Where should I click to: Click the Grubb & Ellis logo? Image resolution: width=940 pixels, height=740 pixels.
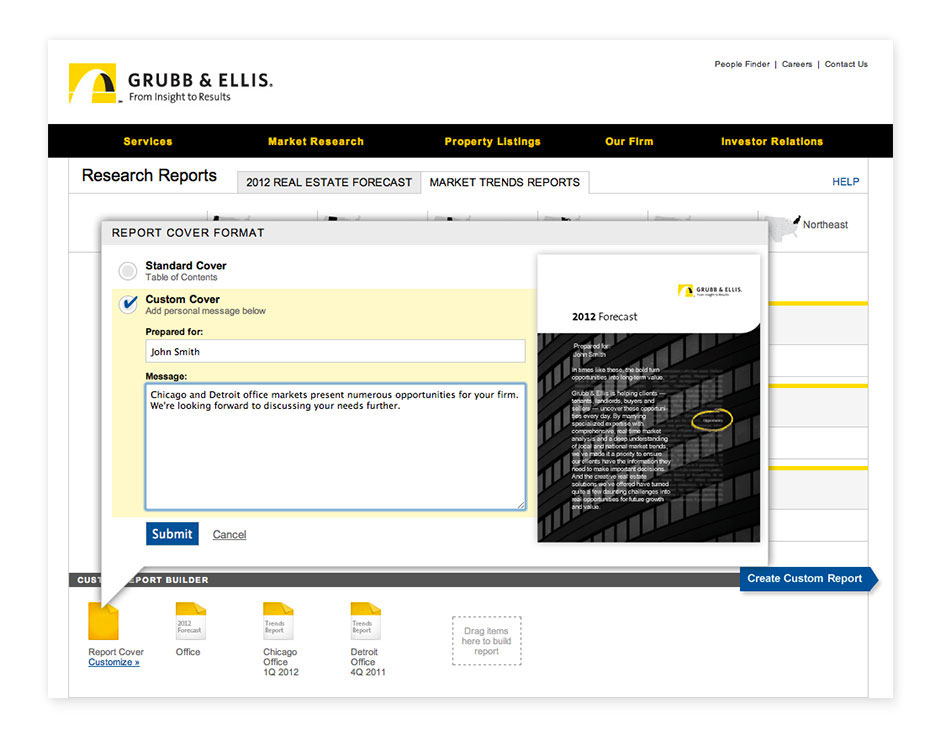click(x=170, y=83)
